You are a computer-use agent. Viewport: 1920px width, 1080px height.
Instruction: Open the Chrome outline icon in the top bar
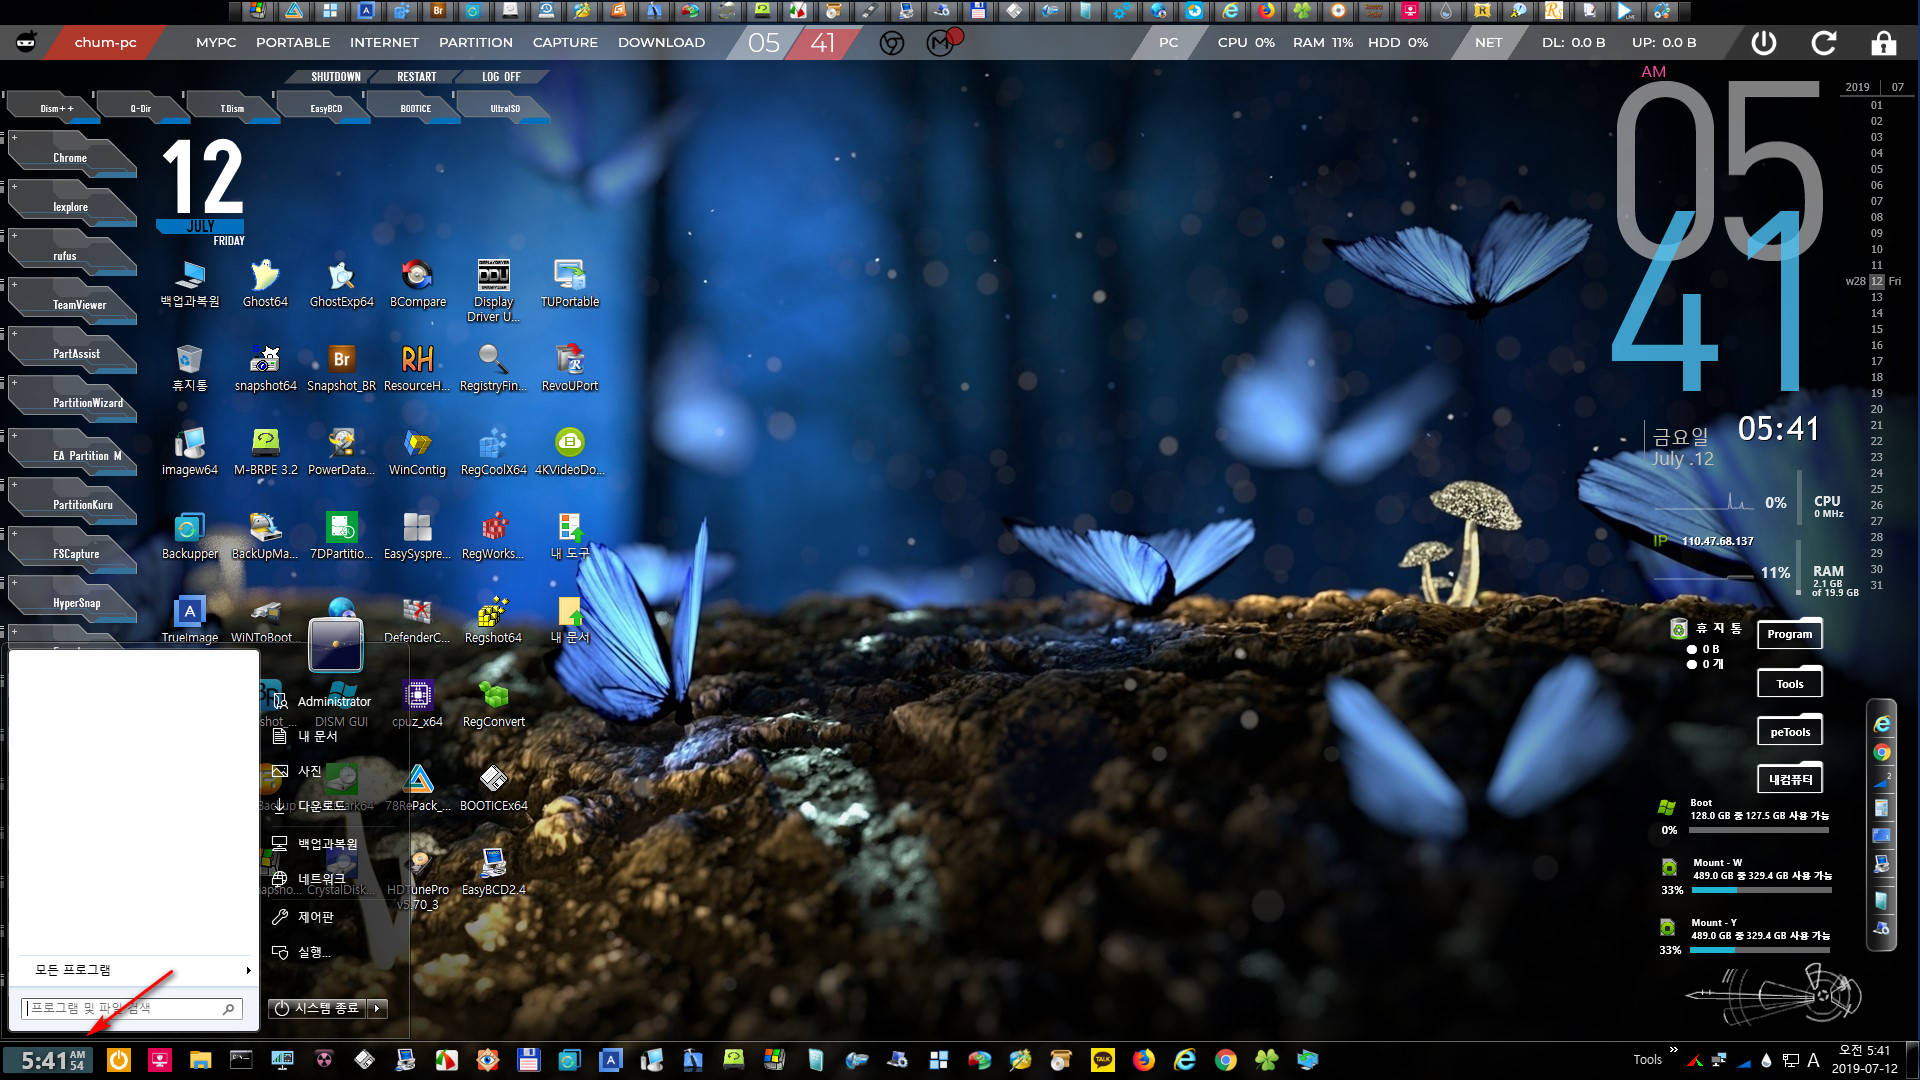(892, 43)
